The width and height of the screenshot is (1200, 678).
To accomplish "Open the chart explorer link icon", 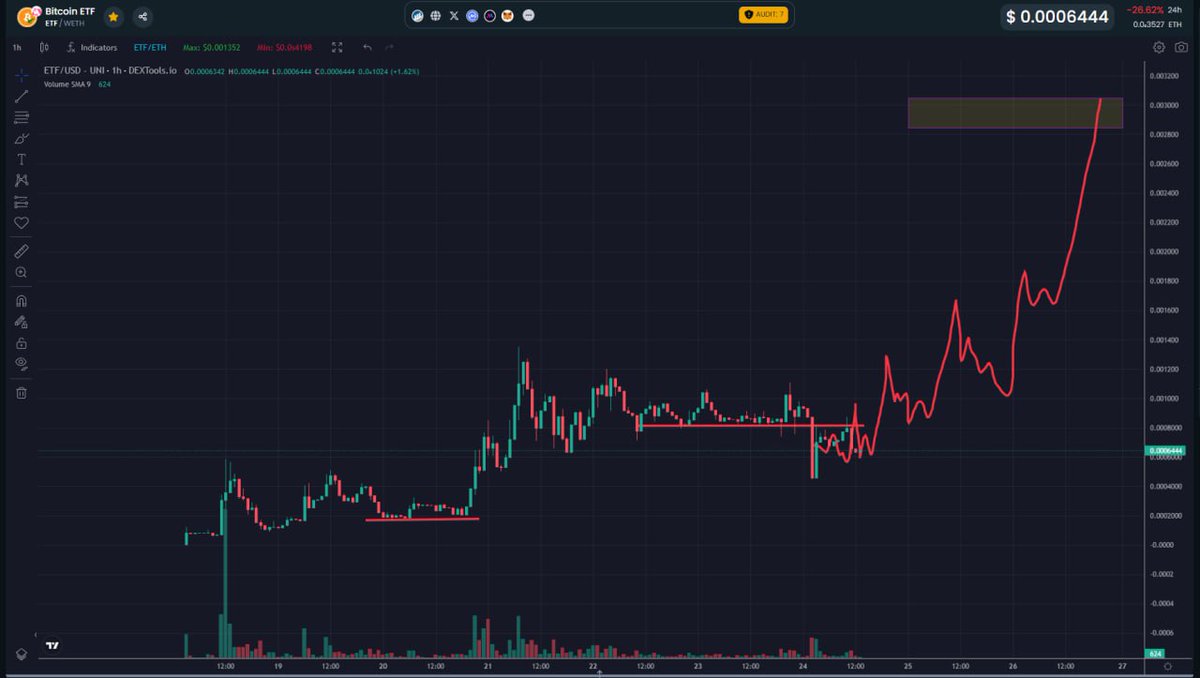I will tap(418, 15).
